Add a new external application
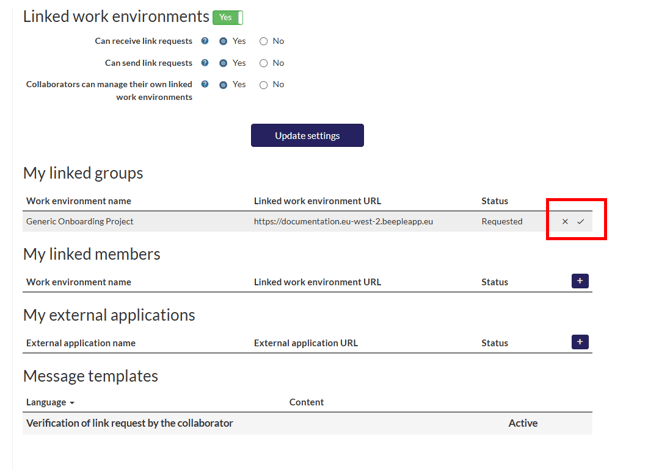 (580, 342)
